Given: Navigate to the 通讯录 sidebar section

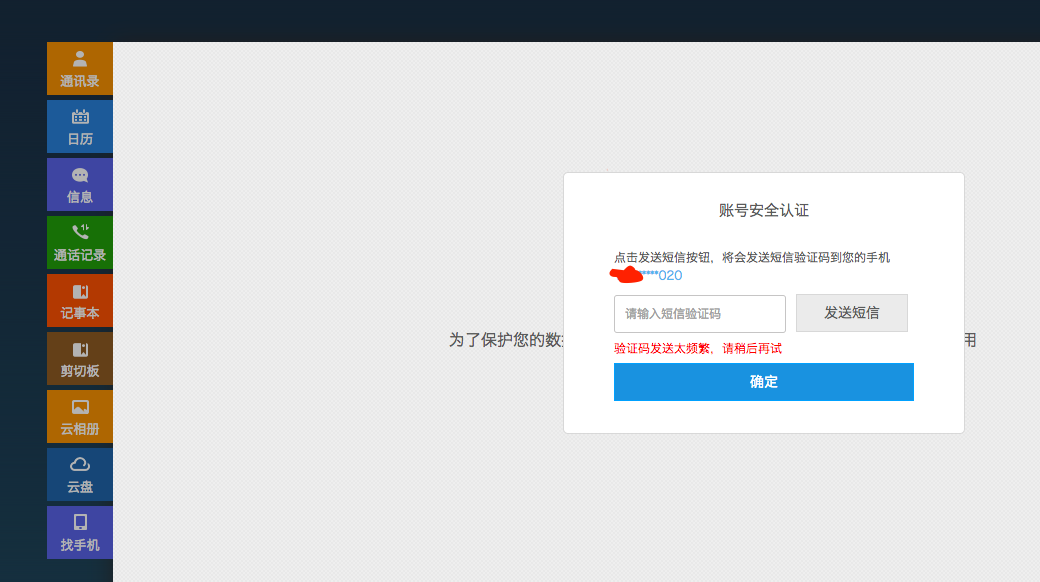Looking at the screenshot, I should point(80,68).
